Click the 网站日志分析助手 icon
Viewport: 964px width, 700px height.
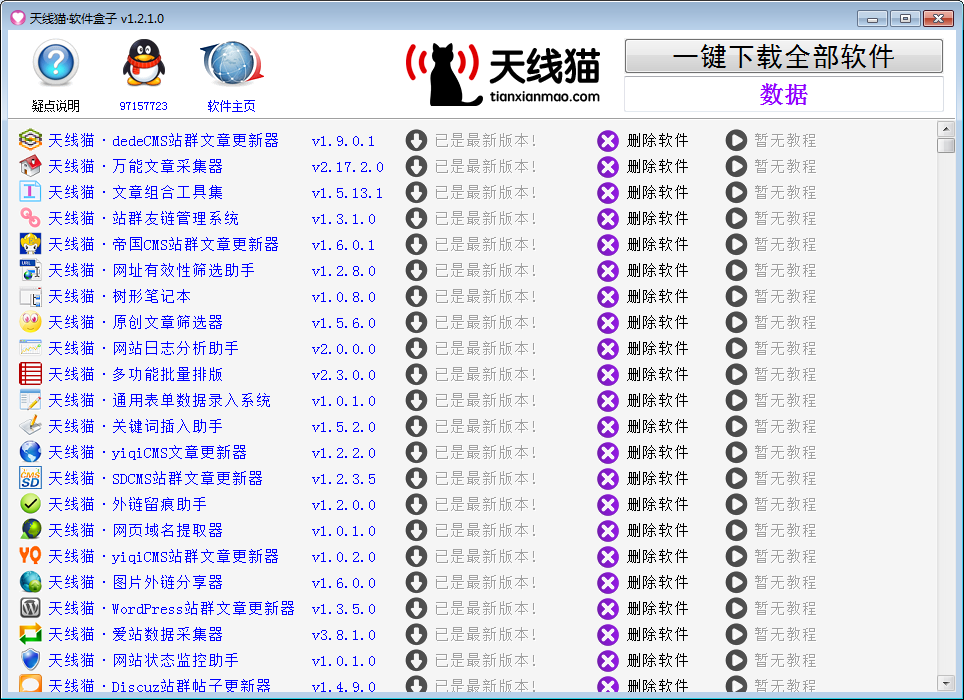tap(30, 348)
